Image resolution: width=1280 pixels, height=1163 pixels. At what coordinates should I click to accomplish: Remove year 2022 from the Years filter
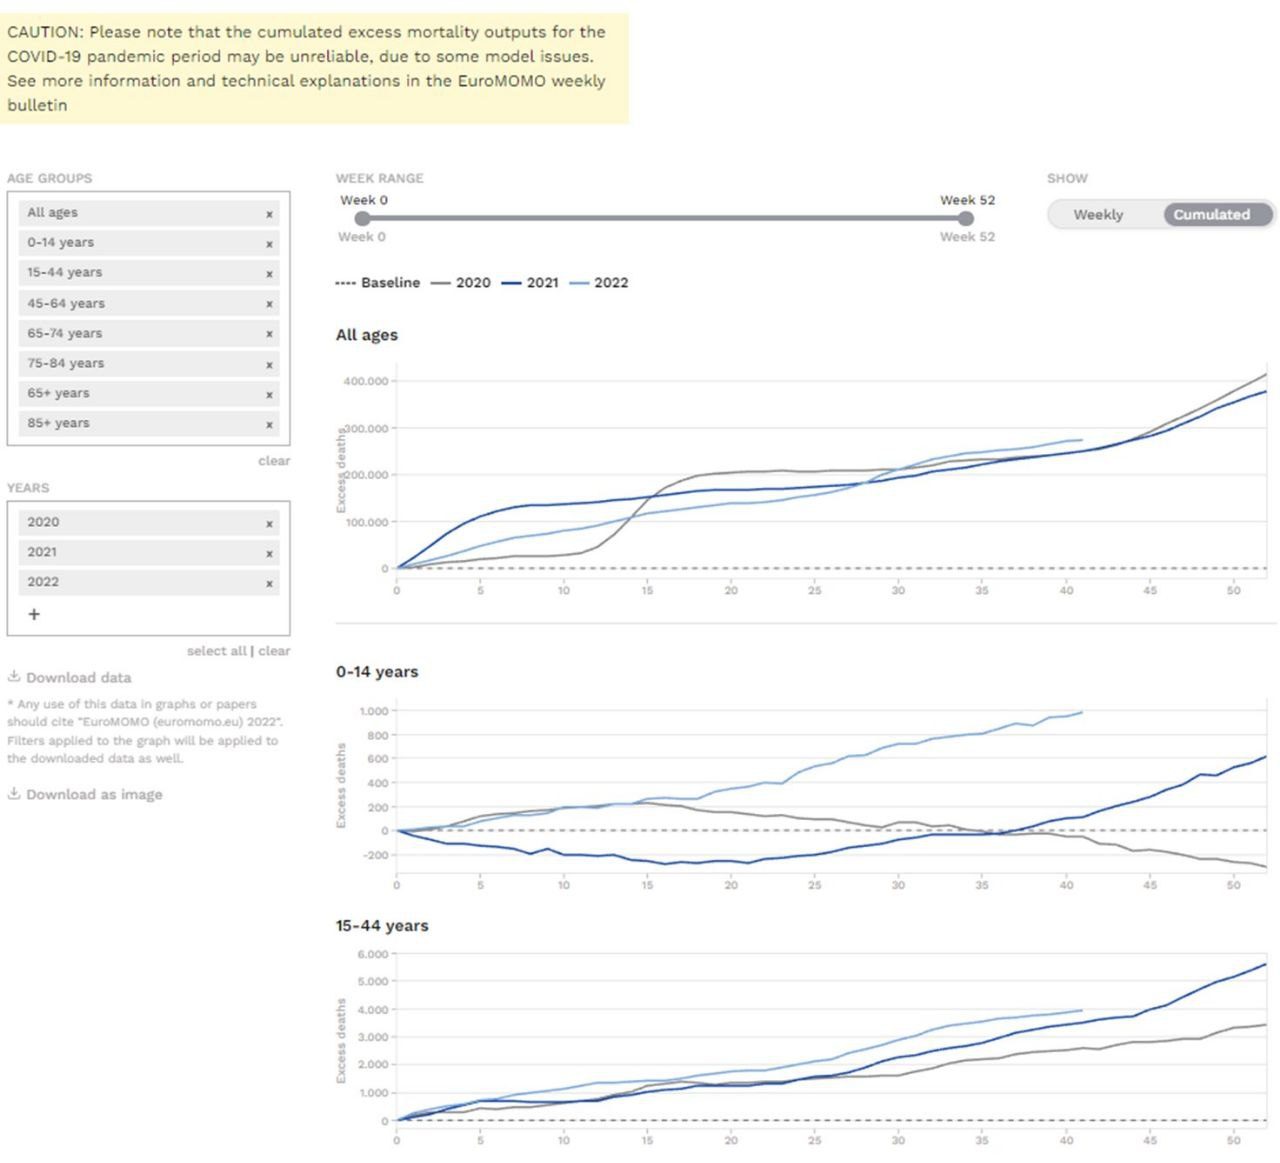[x=269, y=584]
